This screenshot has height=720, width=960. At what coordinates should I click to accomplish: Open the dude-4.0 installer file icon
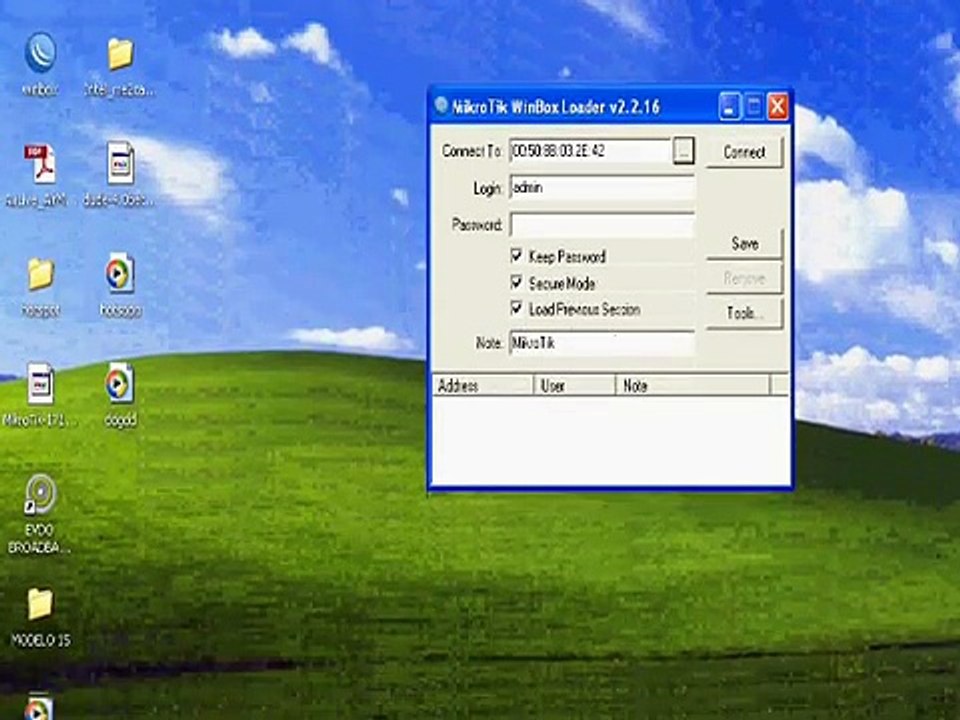pyautogui.click(x=121, y=163)
